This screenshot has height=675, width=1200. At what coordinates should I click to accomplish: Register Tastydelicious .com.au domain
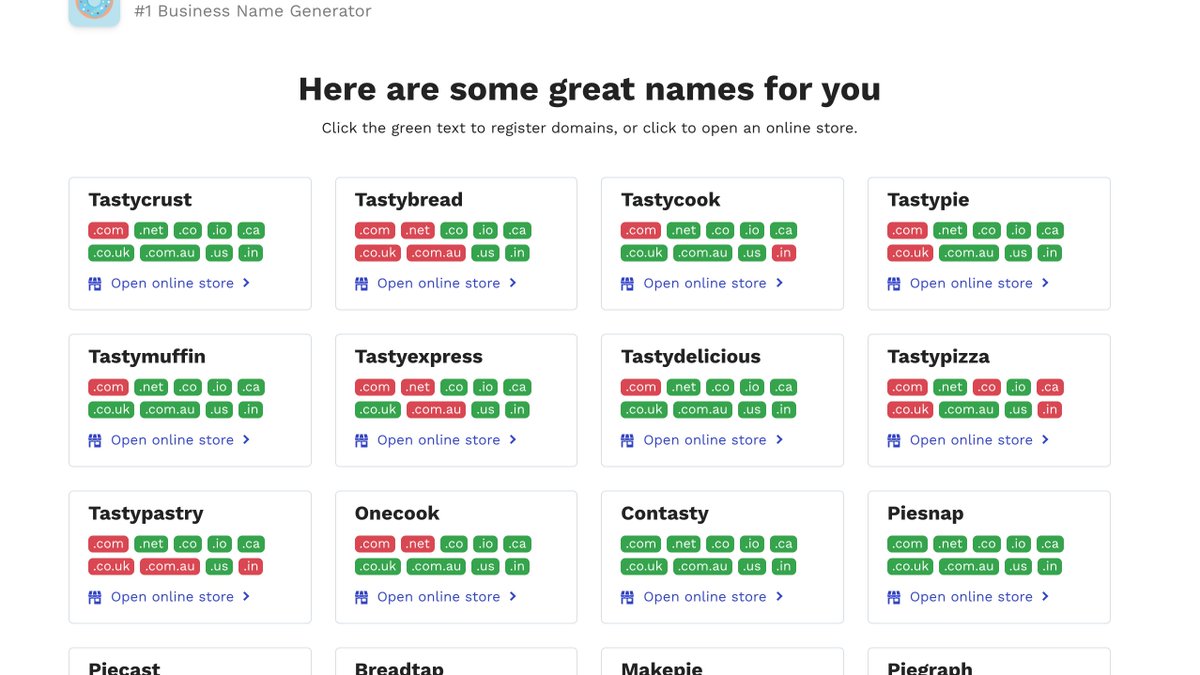pos(702,409)
